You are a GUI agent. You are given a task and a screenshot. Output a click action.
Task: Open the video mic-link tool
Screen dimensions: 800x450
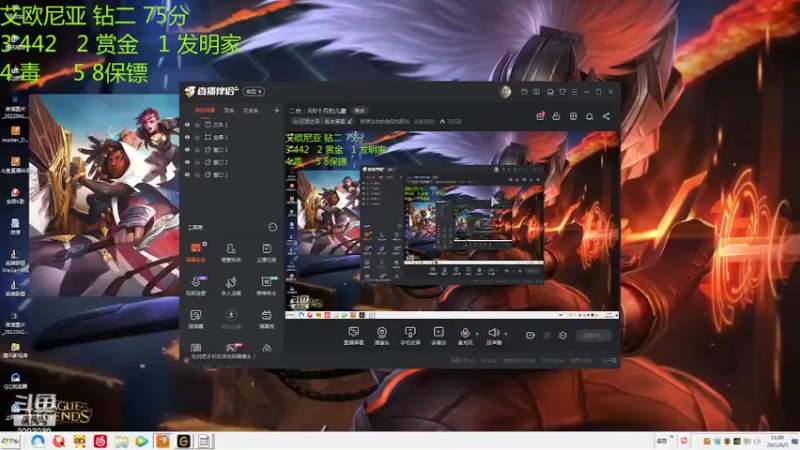tap(196, 286)
